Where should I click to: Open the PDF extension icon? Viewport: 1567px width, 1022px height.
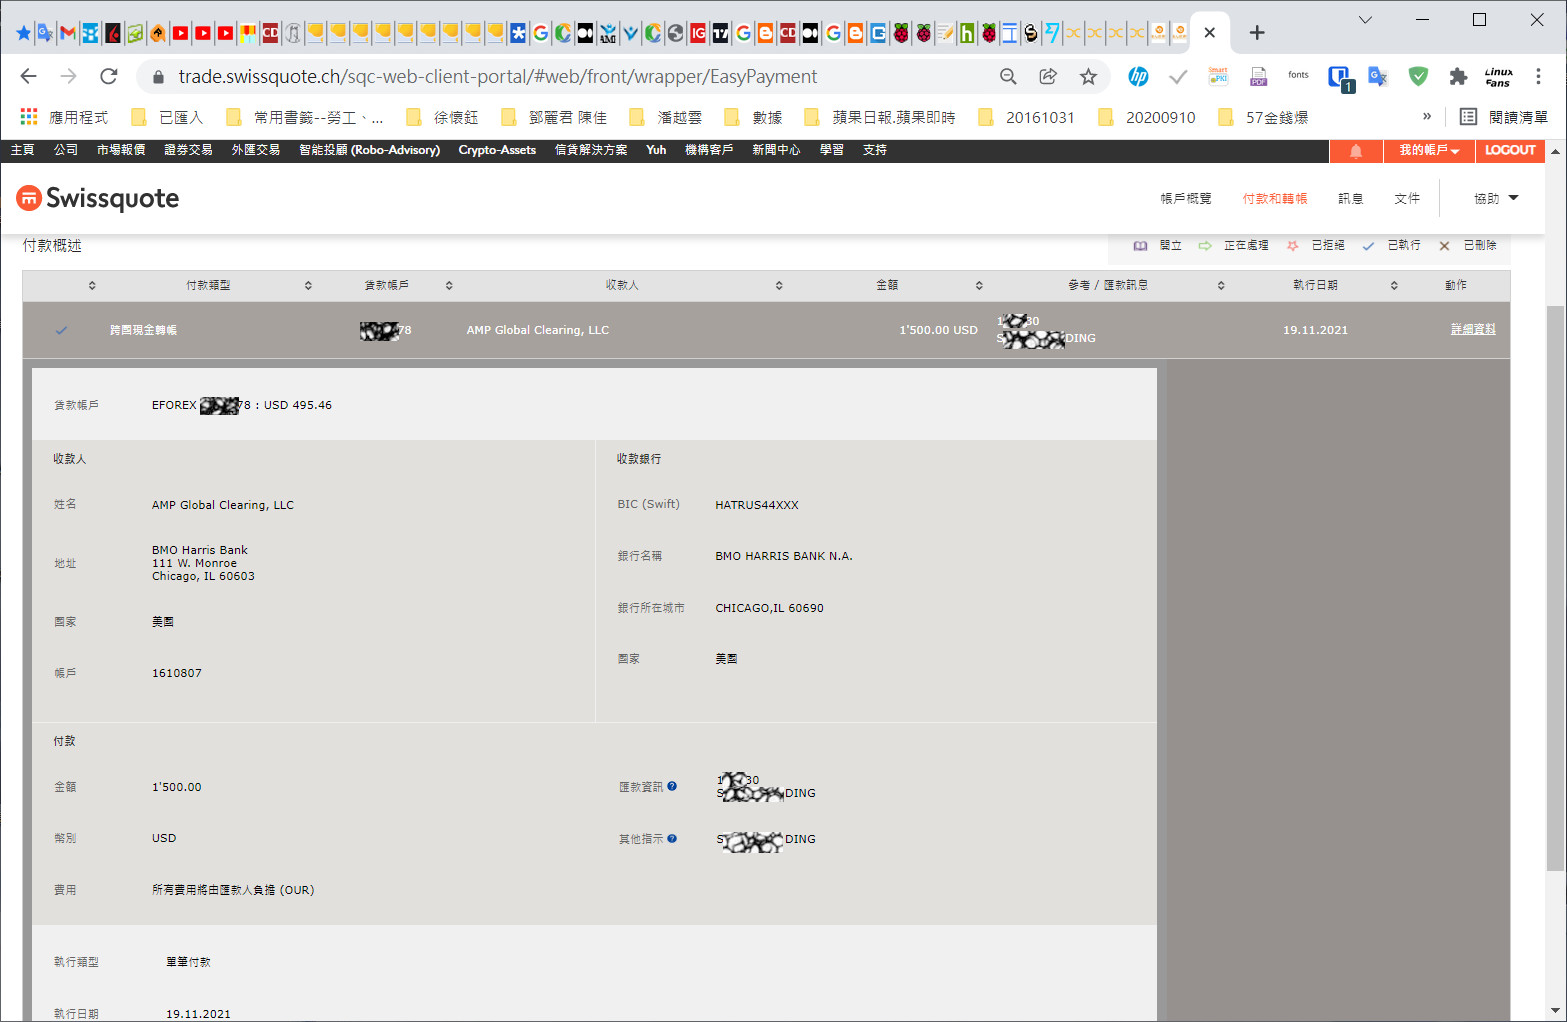coord(1258,77)
